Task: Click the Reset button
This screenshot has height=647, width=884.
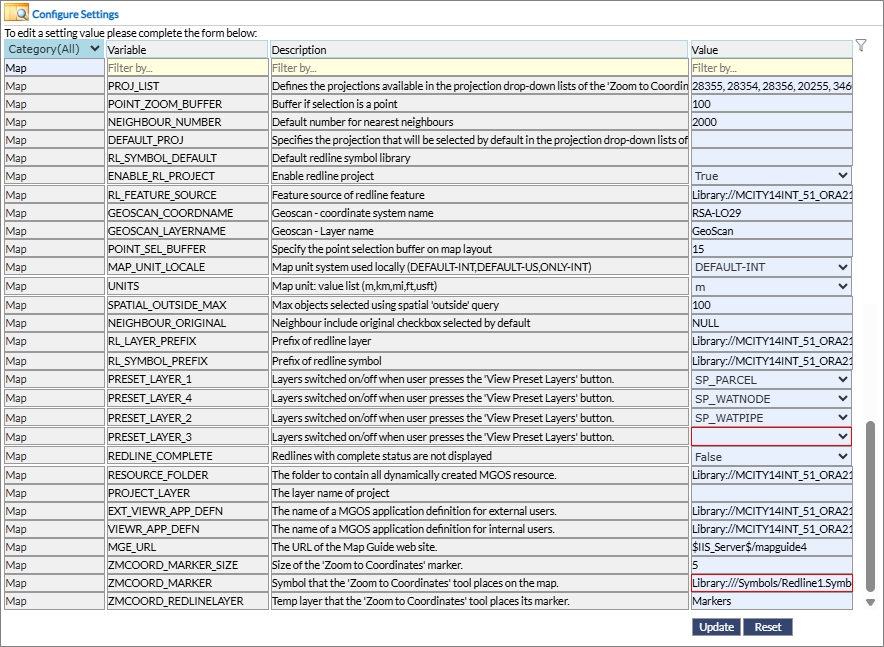Action: click(x=768, y=627)
